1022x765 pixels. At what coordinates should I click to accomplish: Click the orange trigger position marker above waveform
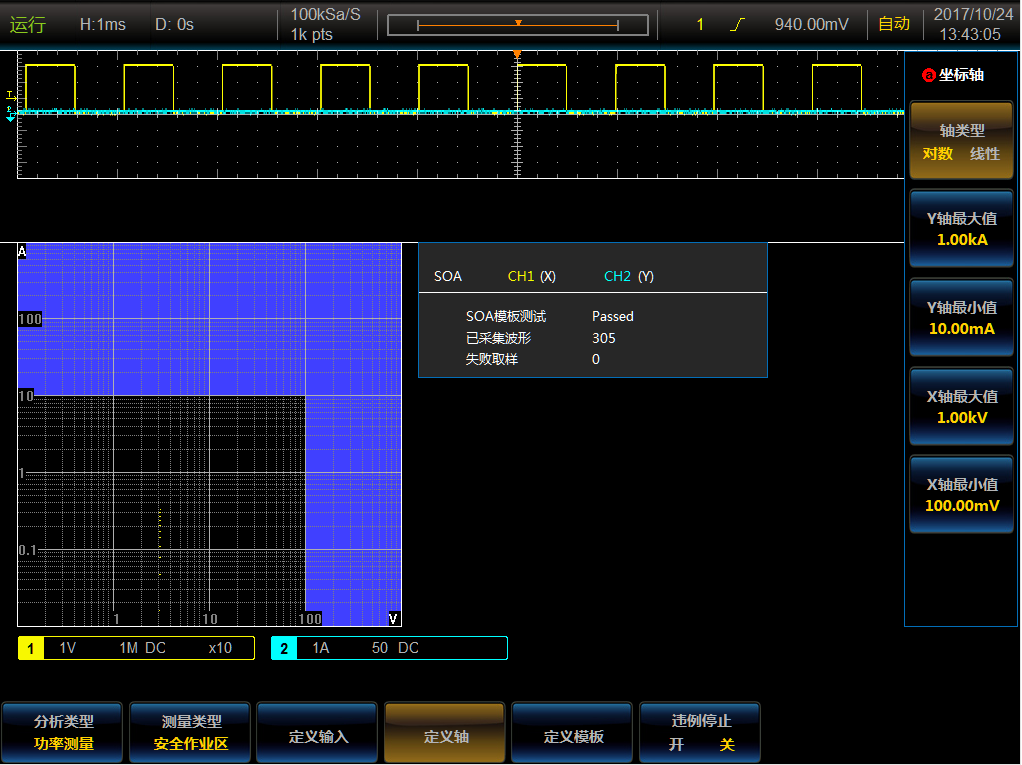517,54
